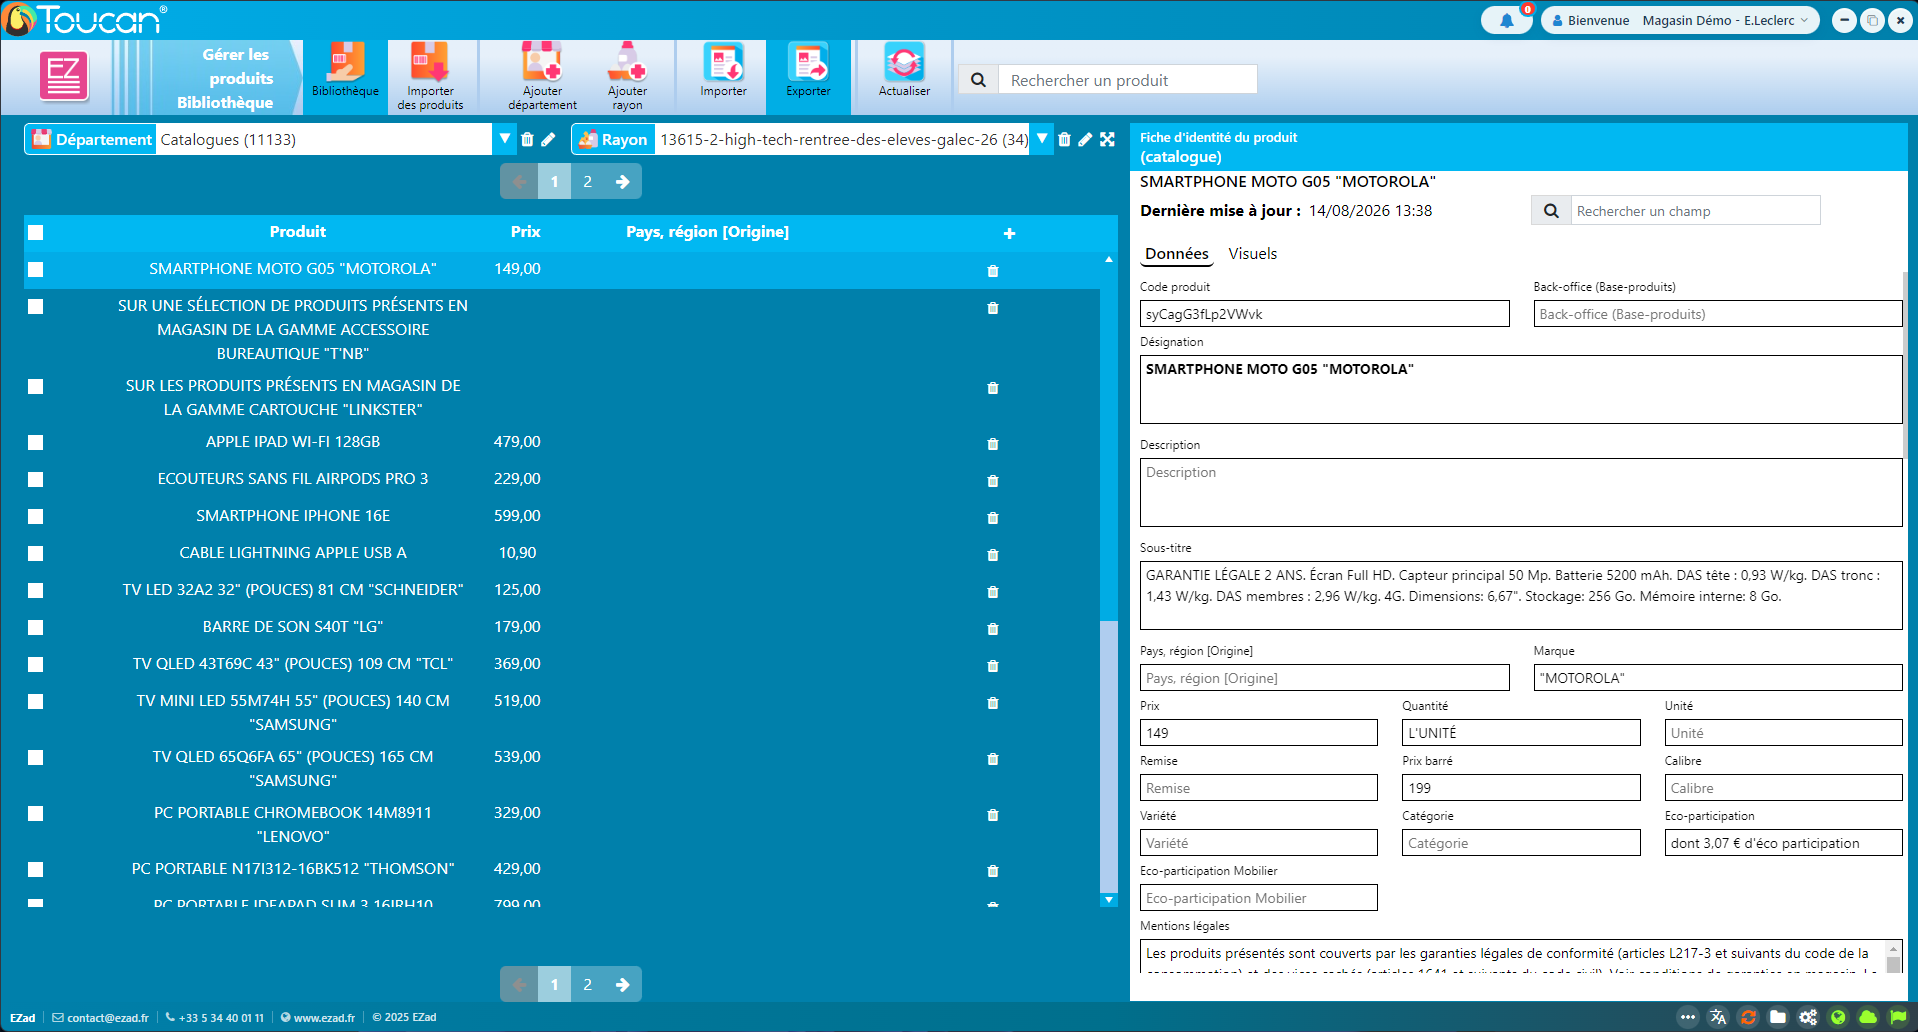Edit the Département with pencil icon
This screenshot has height=1032, width=1918.
click(548, 140)
